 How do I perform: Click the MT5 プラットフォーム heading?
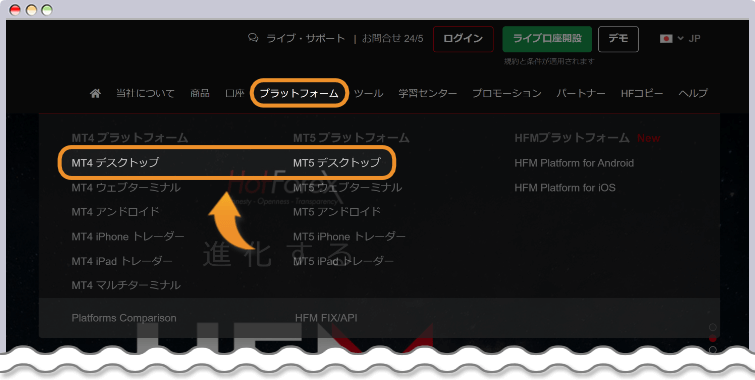tap(351, 138)
